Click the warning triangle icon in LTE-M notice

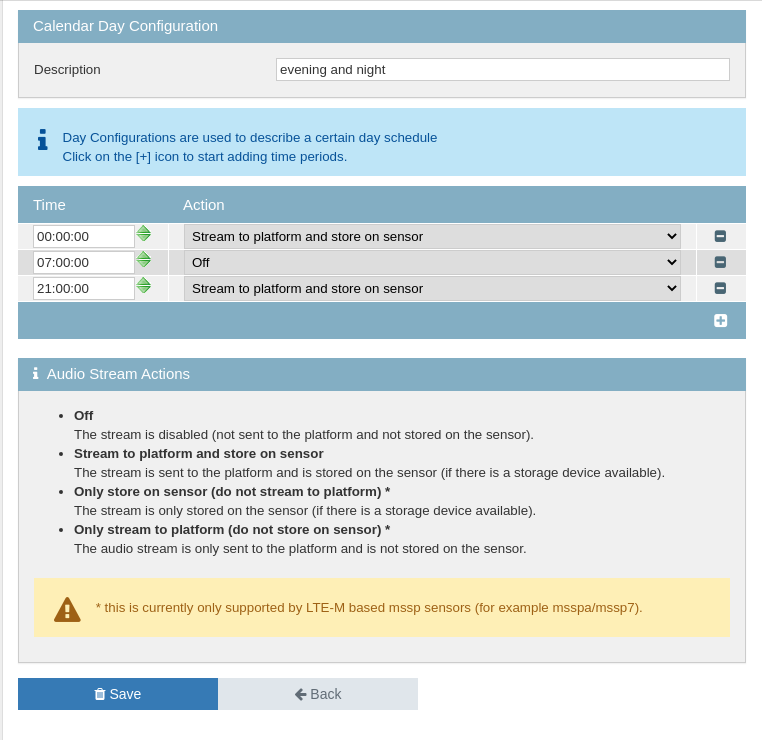coord(67,608)
